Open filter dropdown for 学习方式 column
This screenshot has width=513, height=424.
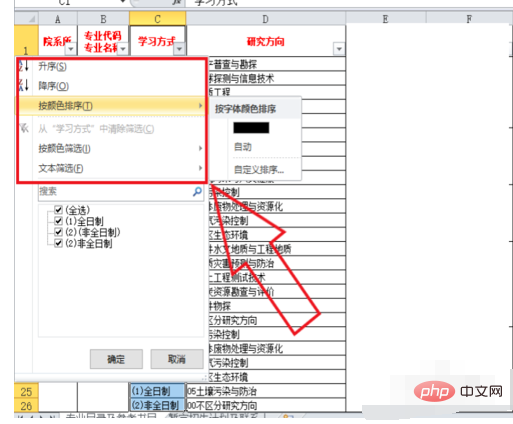[179, 49]
